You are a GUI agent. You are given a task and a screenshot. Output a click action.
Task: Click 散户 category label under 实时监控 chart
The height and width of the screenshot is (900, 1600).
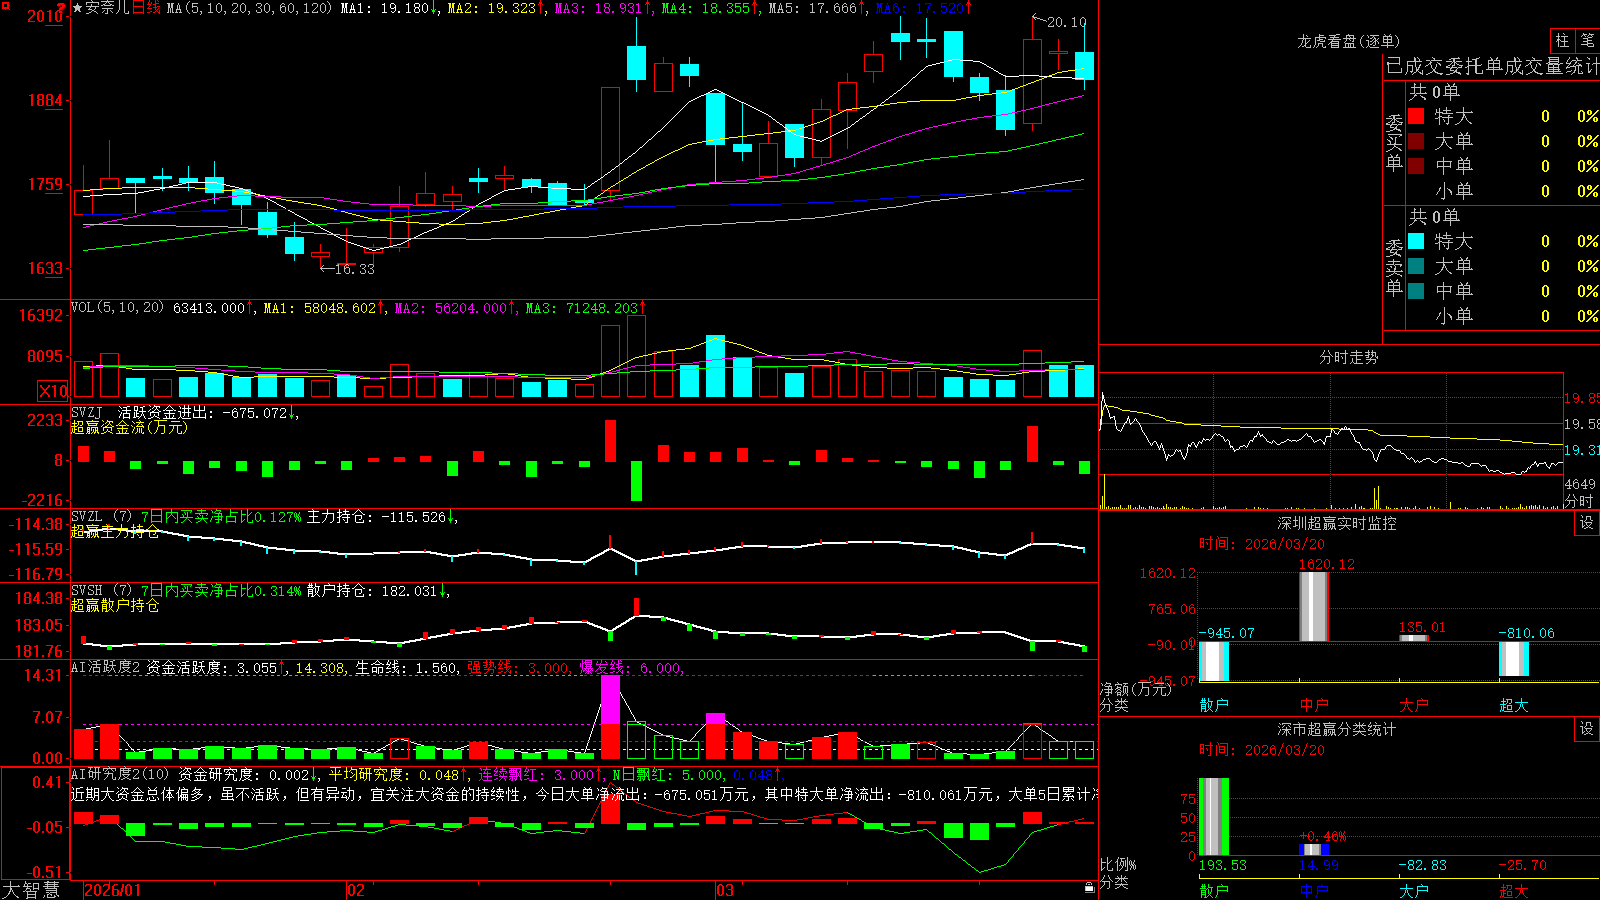click(1214, 705)
